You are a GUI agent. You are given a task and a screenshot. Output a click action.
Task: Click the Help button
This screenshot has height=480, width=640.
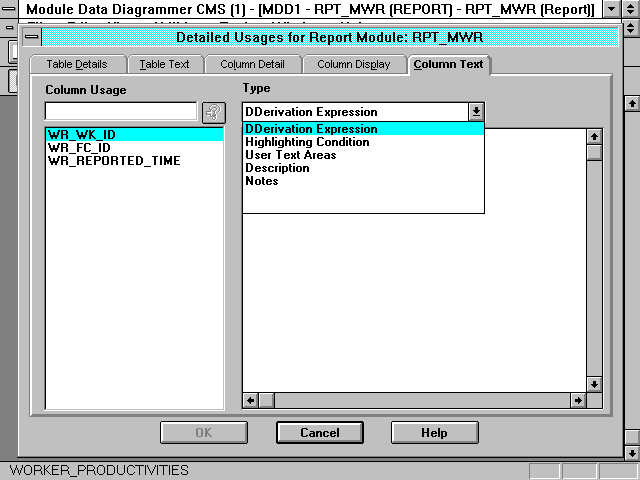(434, 433)
